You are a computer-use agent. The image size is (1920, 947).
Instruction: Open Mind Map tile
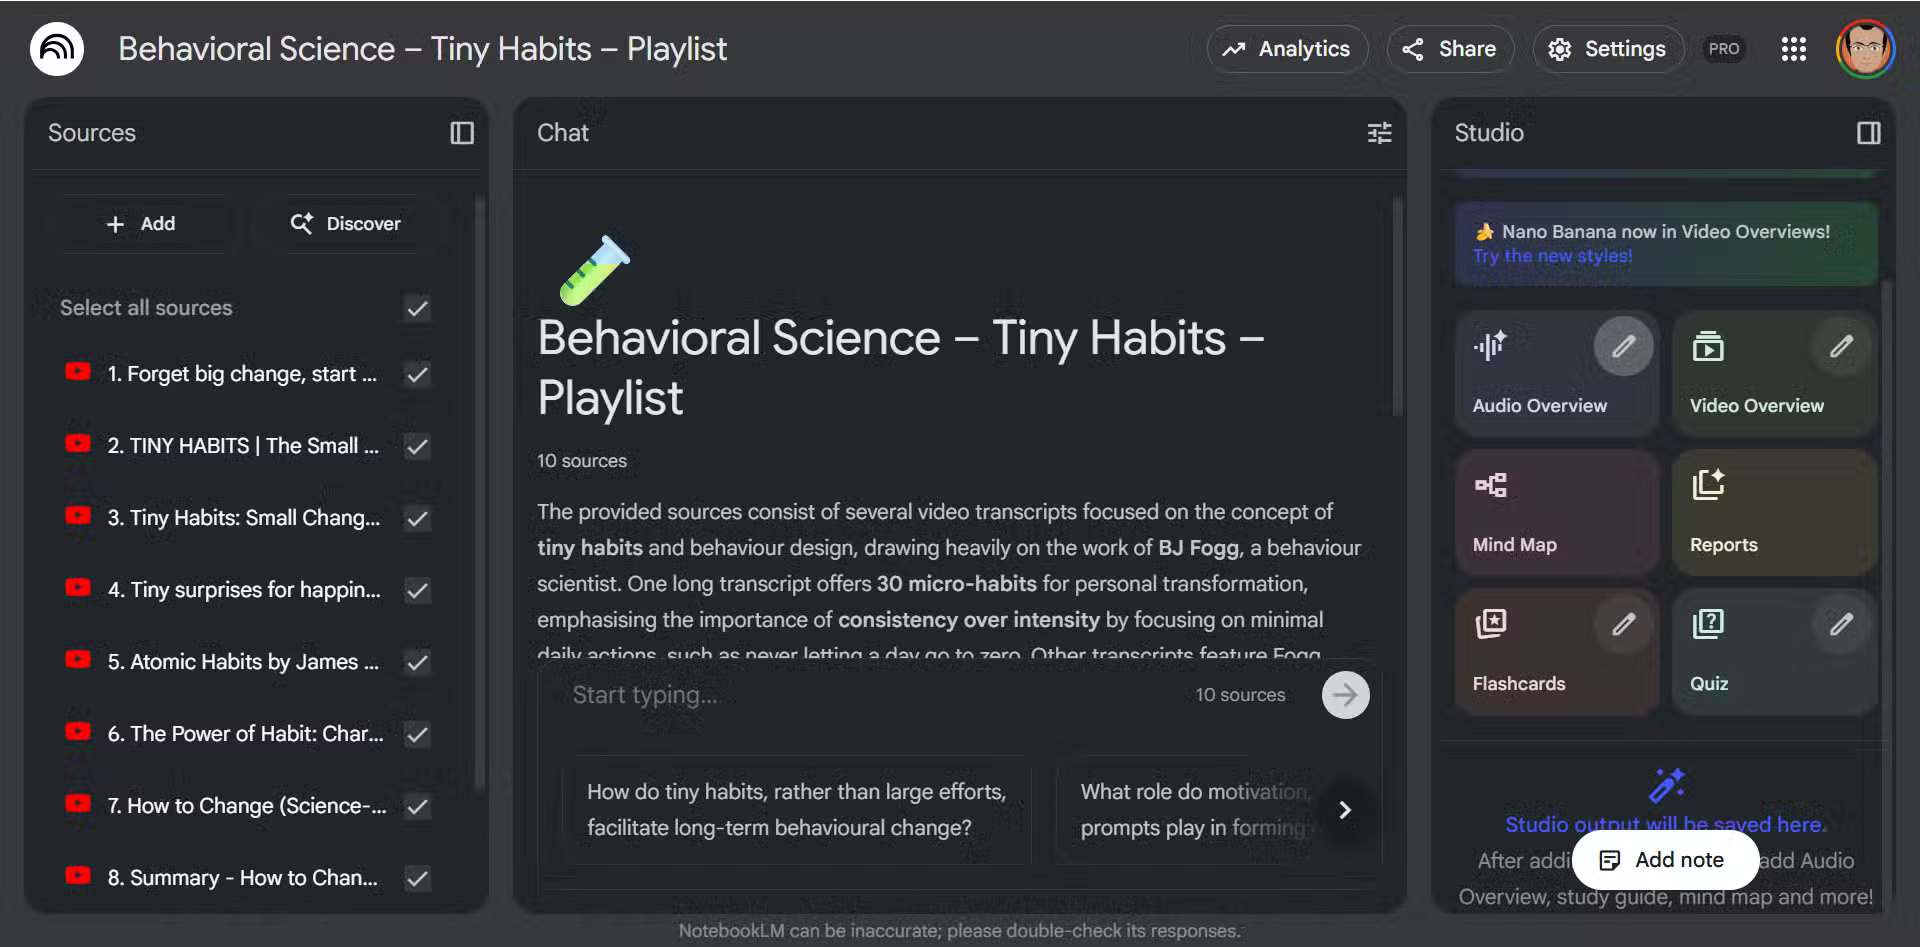click(1556, 512)
